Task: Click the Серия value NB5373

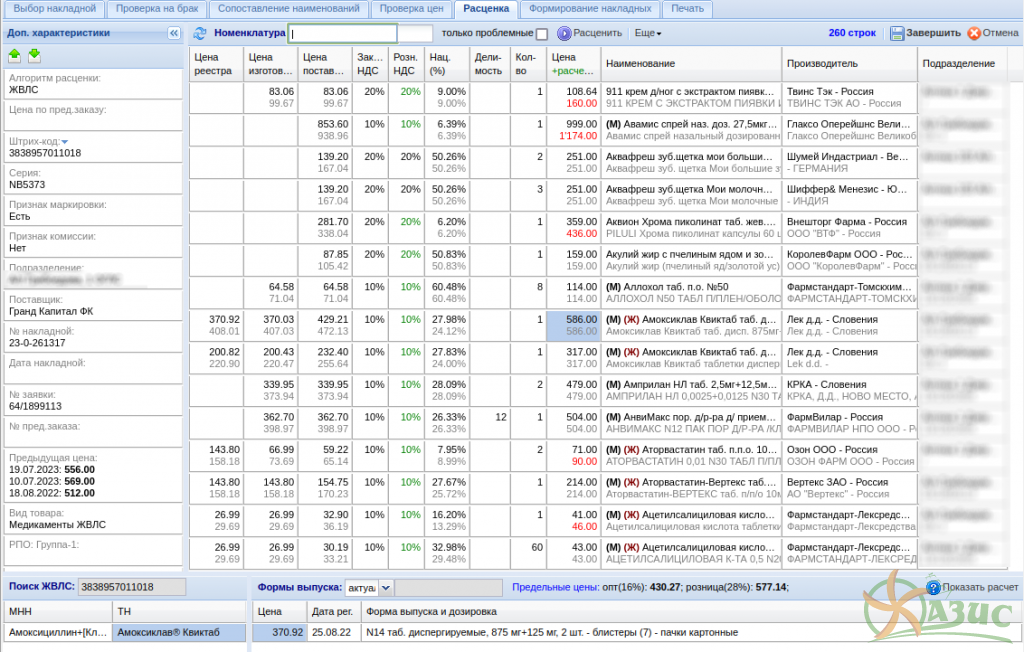Action: tap(27, 185)
